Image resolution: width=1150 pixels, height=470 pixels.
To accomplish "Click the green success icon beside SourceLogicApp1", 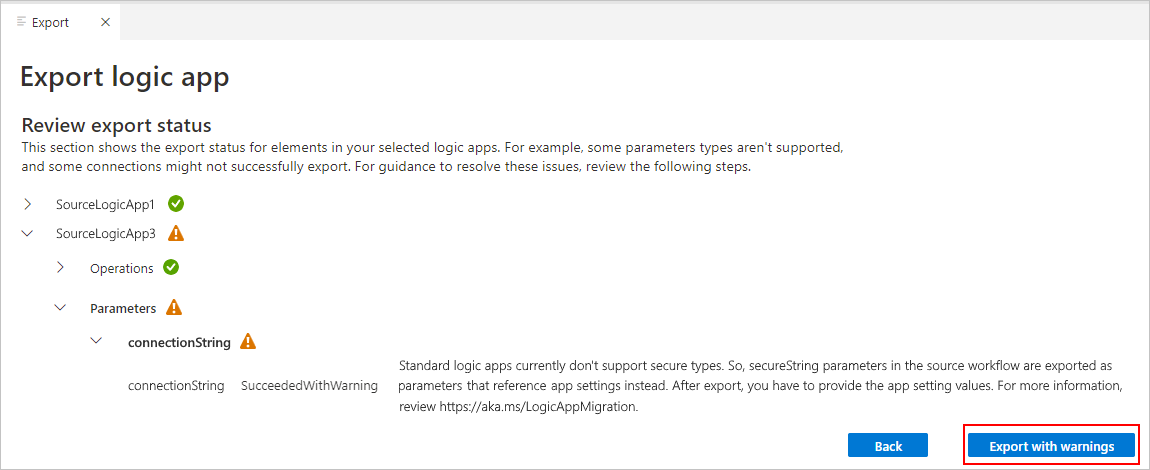I will coord(176,204).
